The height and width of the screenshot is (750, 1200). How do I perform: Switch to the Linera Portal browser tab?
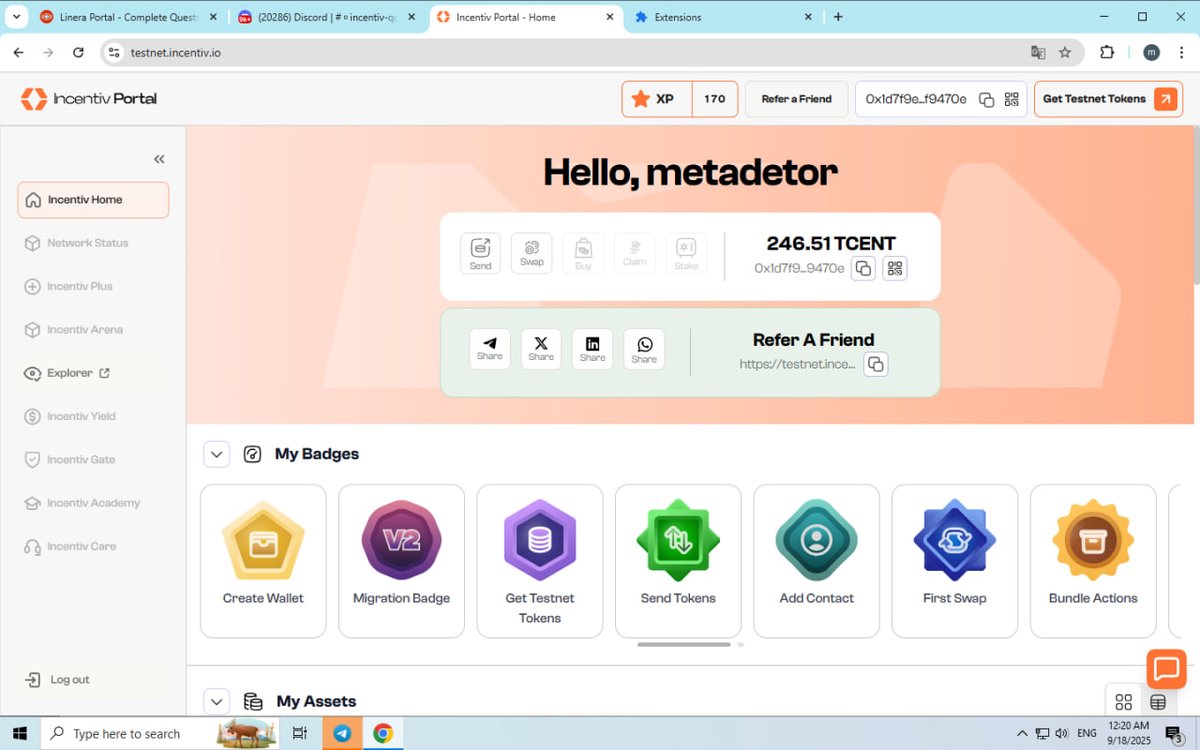tap(128, 17)
